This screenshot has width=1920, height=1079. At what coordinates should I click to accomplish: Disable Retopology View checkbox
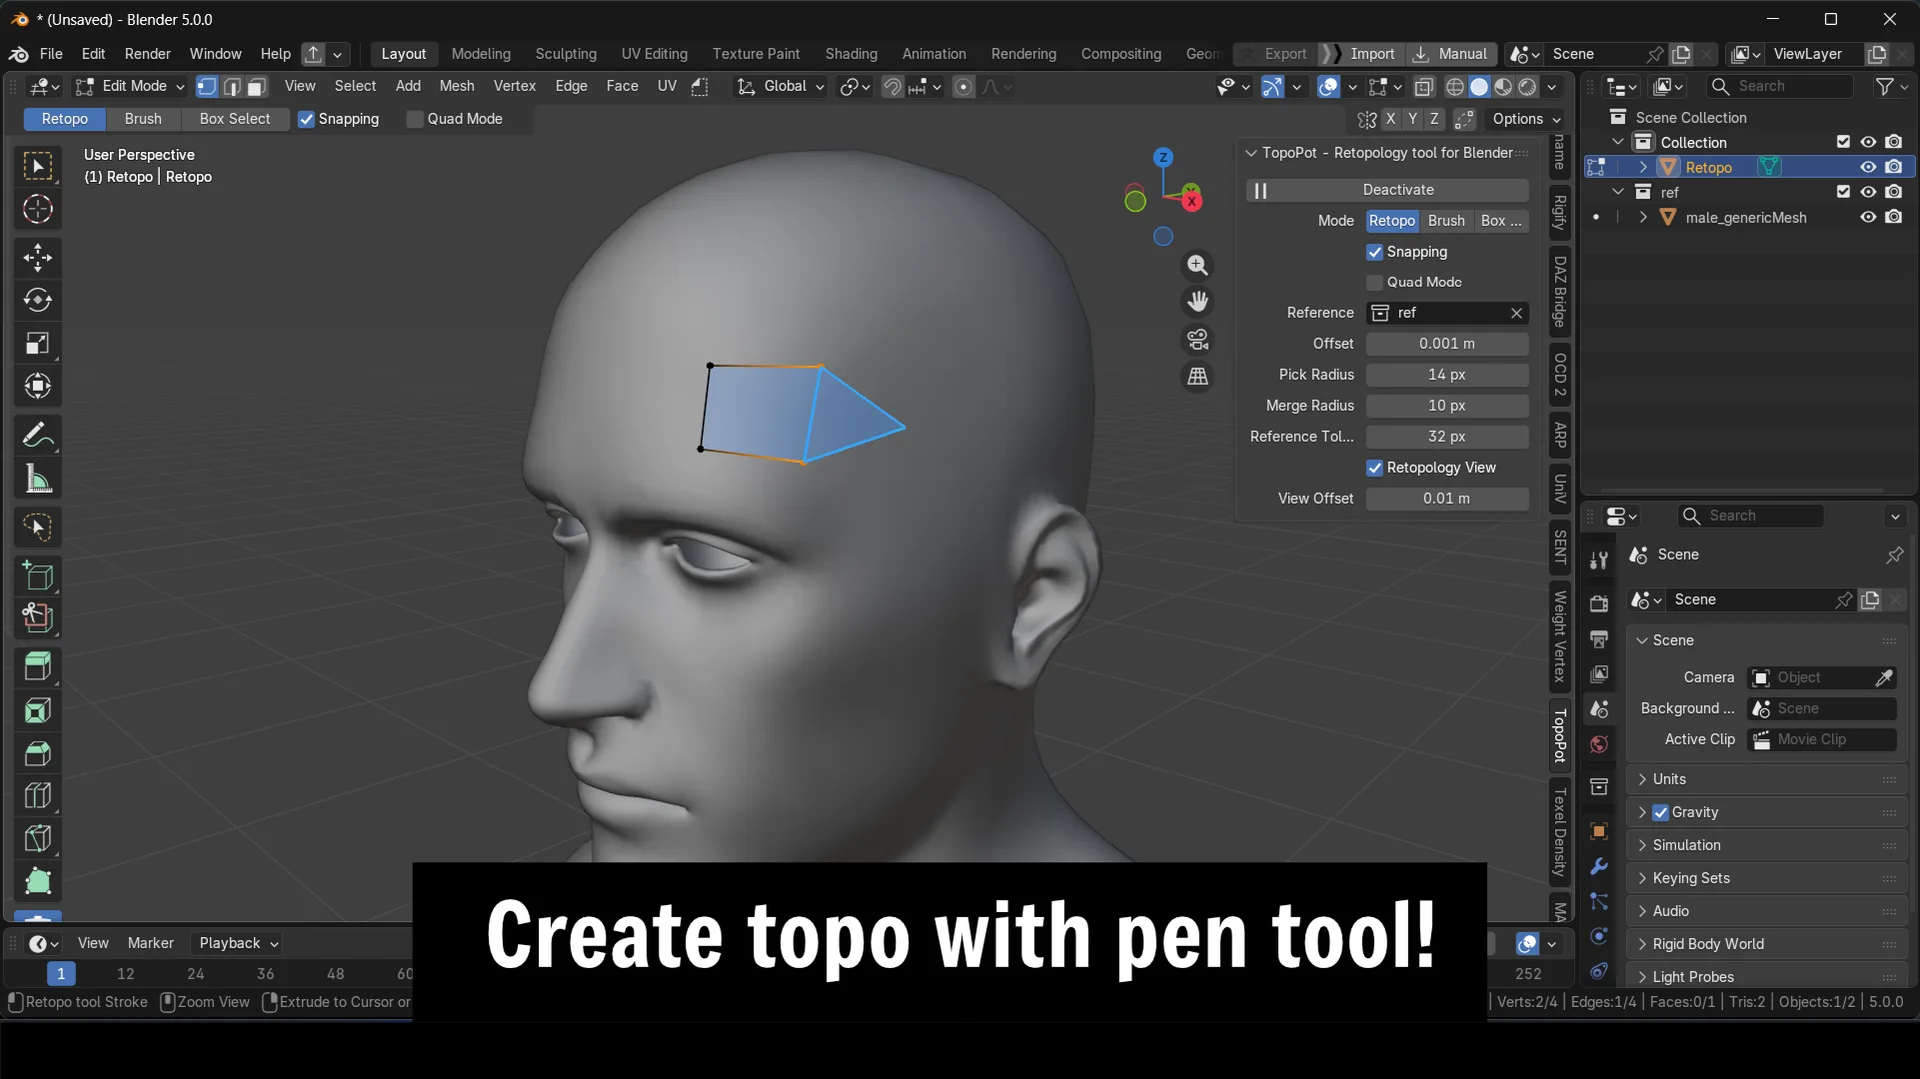pos(1375,468)
